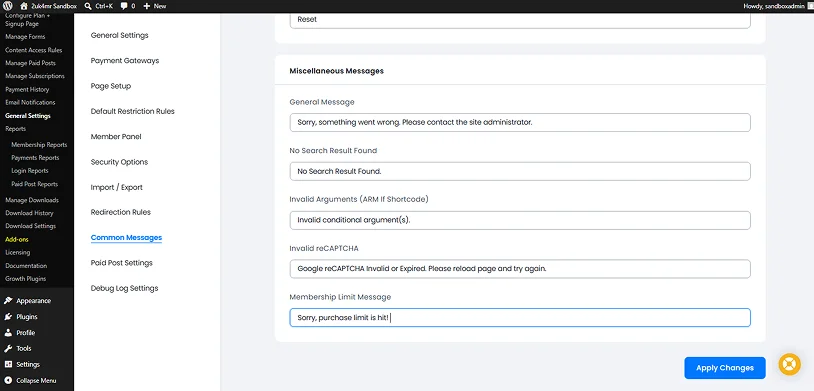Select Common Messages tab
This screenshot has width=814, height=391.
tap(126, 238)
